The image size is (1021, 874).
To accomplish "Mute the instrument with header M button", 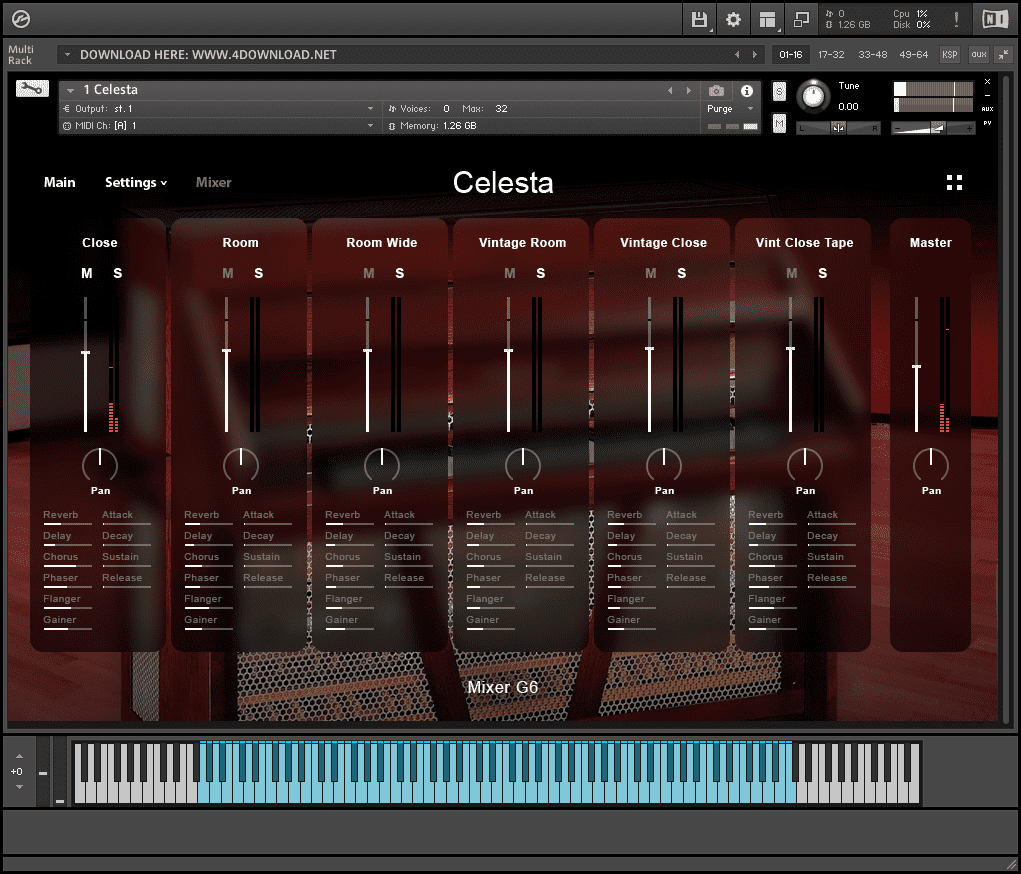I will click(779, 122).
